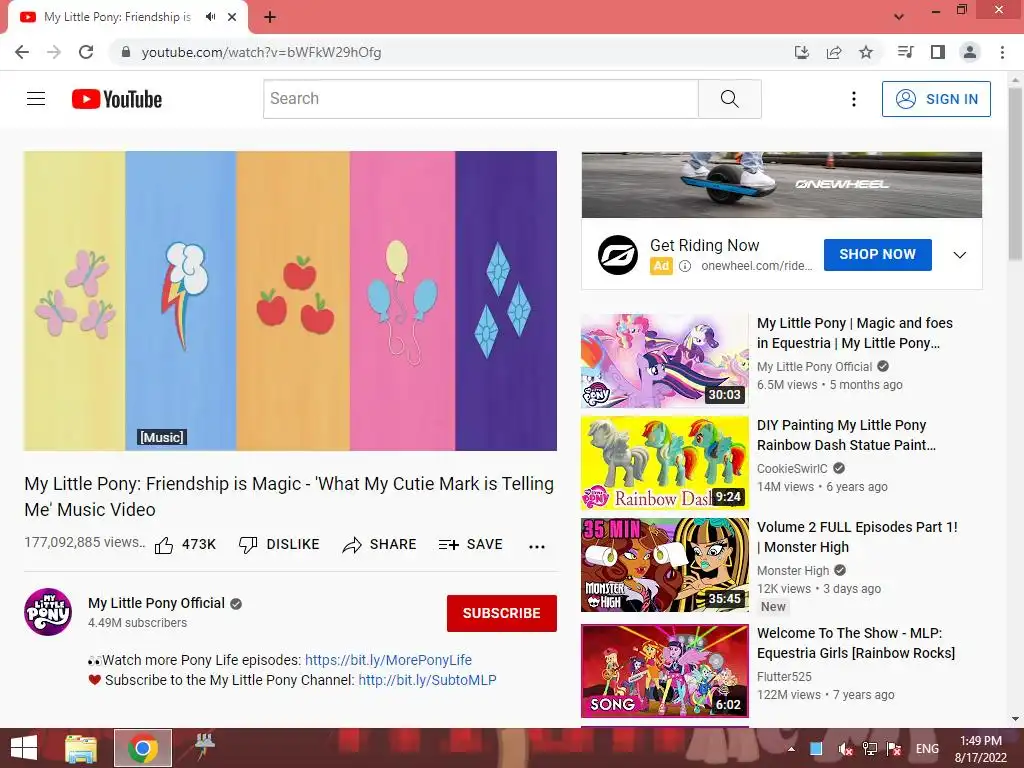This screenshot has height=768, width=1024.
Task: Open Chrome media controls icon
Action: click(x=905, y=52)
